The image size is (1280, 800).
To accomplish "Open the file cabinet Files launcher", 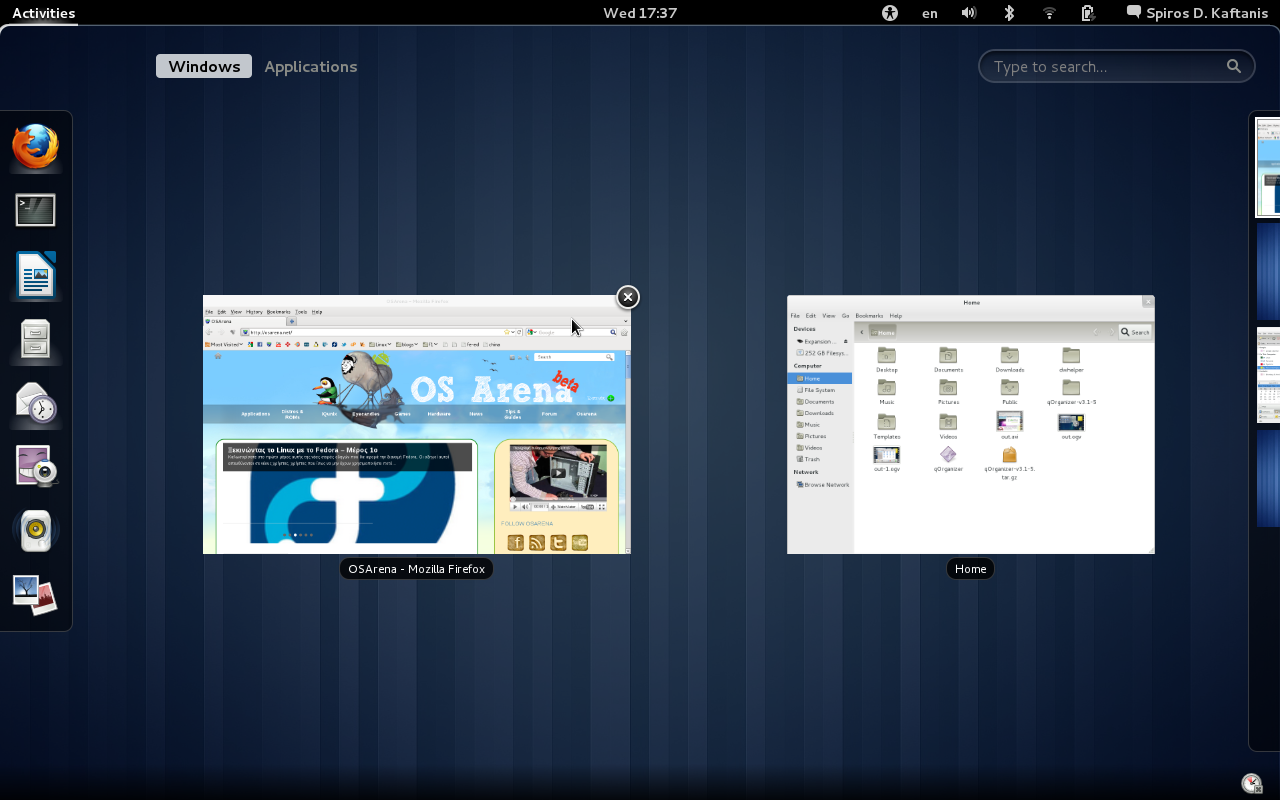I will click(x=36, y=339).
